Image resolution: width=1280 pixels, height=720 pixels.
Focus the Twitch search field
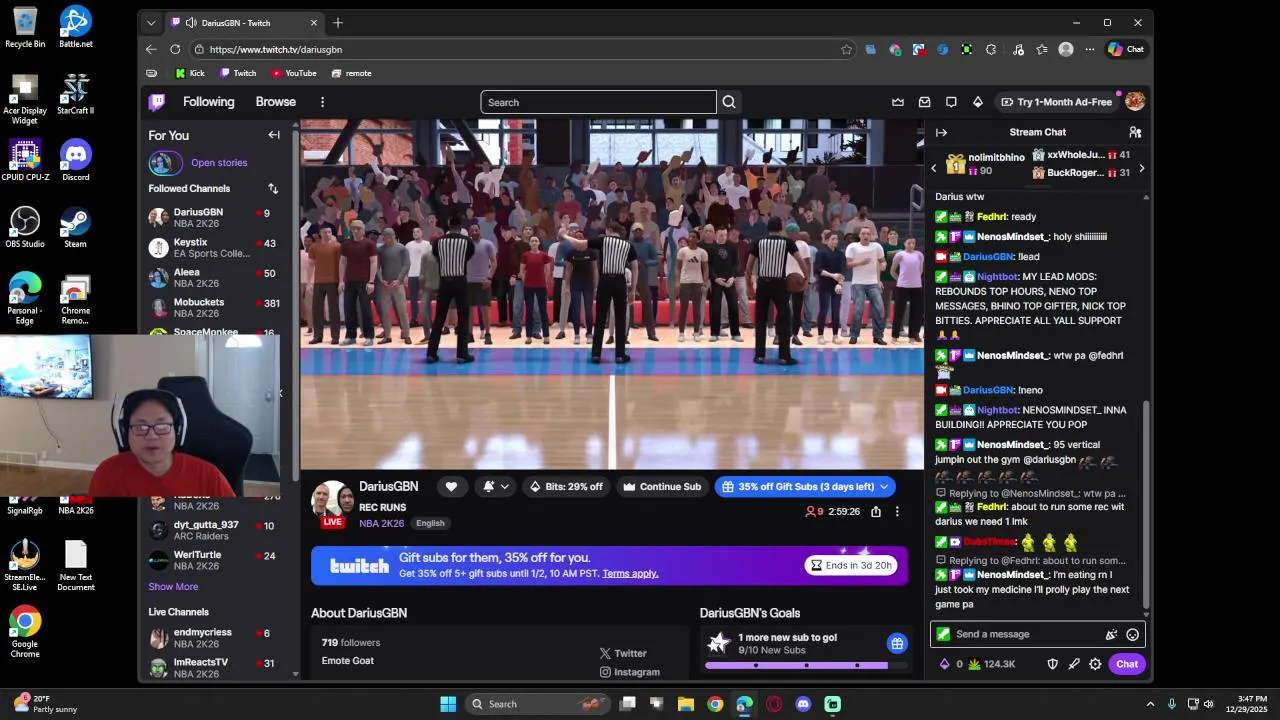598,102
